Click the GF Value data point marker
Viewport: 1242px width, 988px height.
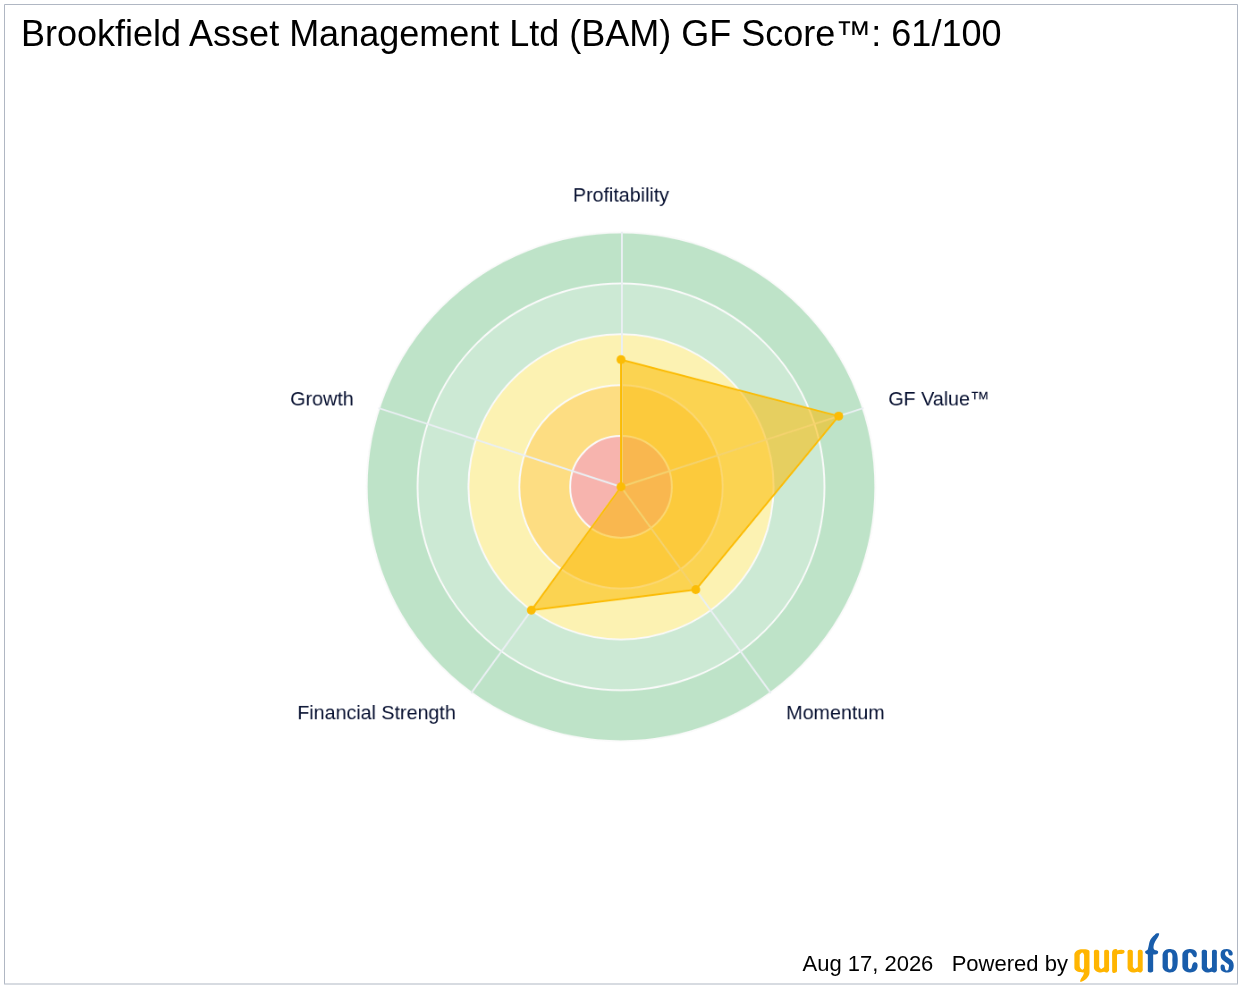tap(839, 416)
